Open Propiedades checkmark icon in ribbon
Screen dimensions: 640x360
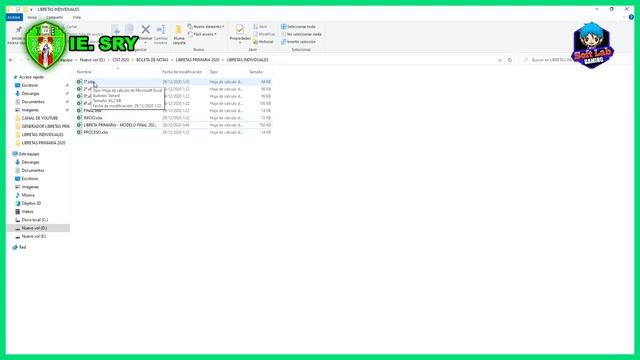(240, 29)
